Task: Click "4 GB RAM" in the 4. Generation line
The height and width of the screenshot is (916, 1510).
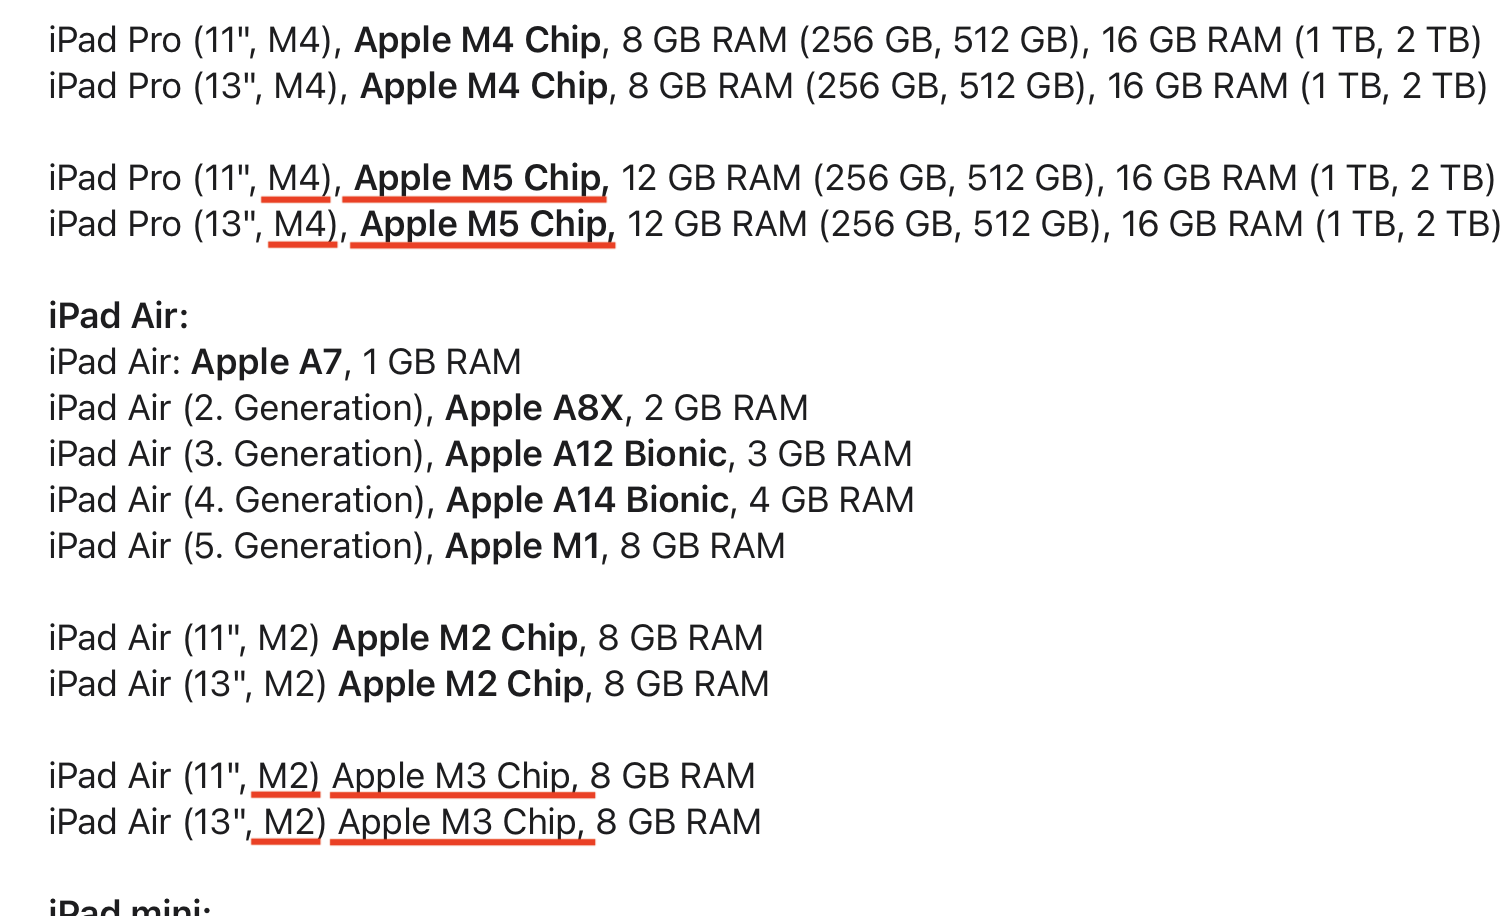Action: pos(831,500)
